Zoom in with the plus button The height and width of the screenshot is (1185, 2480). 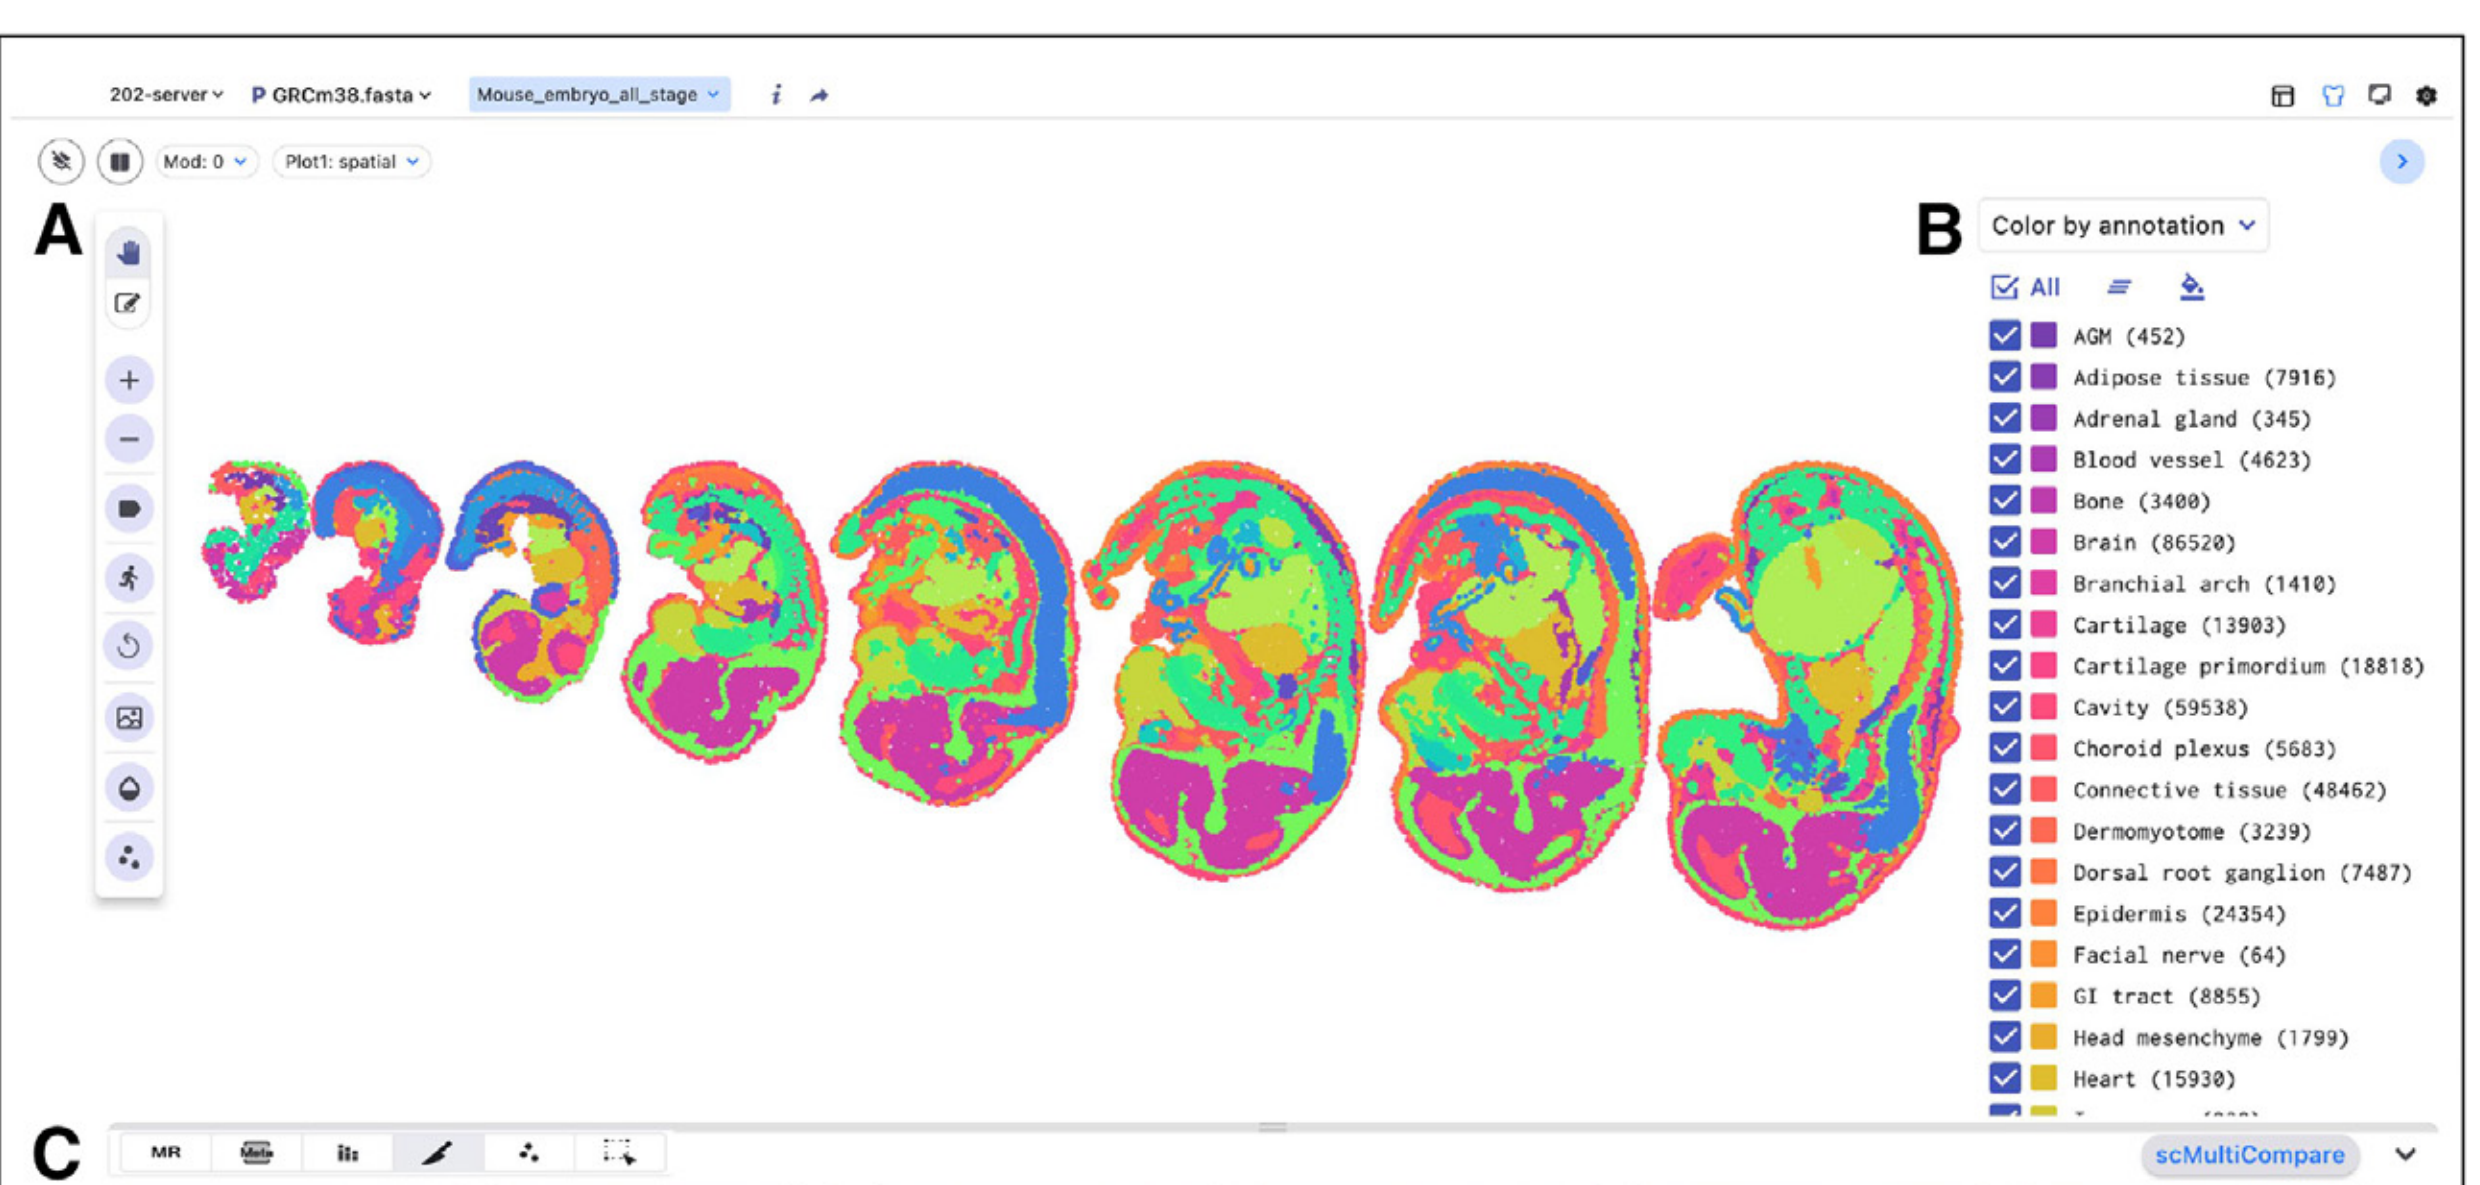[x=129, y=380]
